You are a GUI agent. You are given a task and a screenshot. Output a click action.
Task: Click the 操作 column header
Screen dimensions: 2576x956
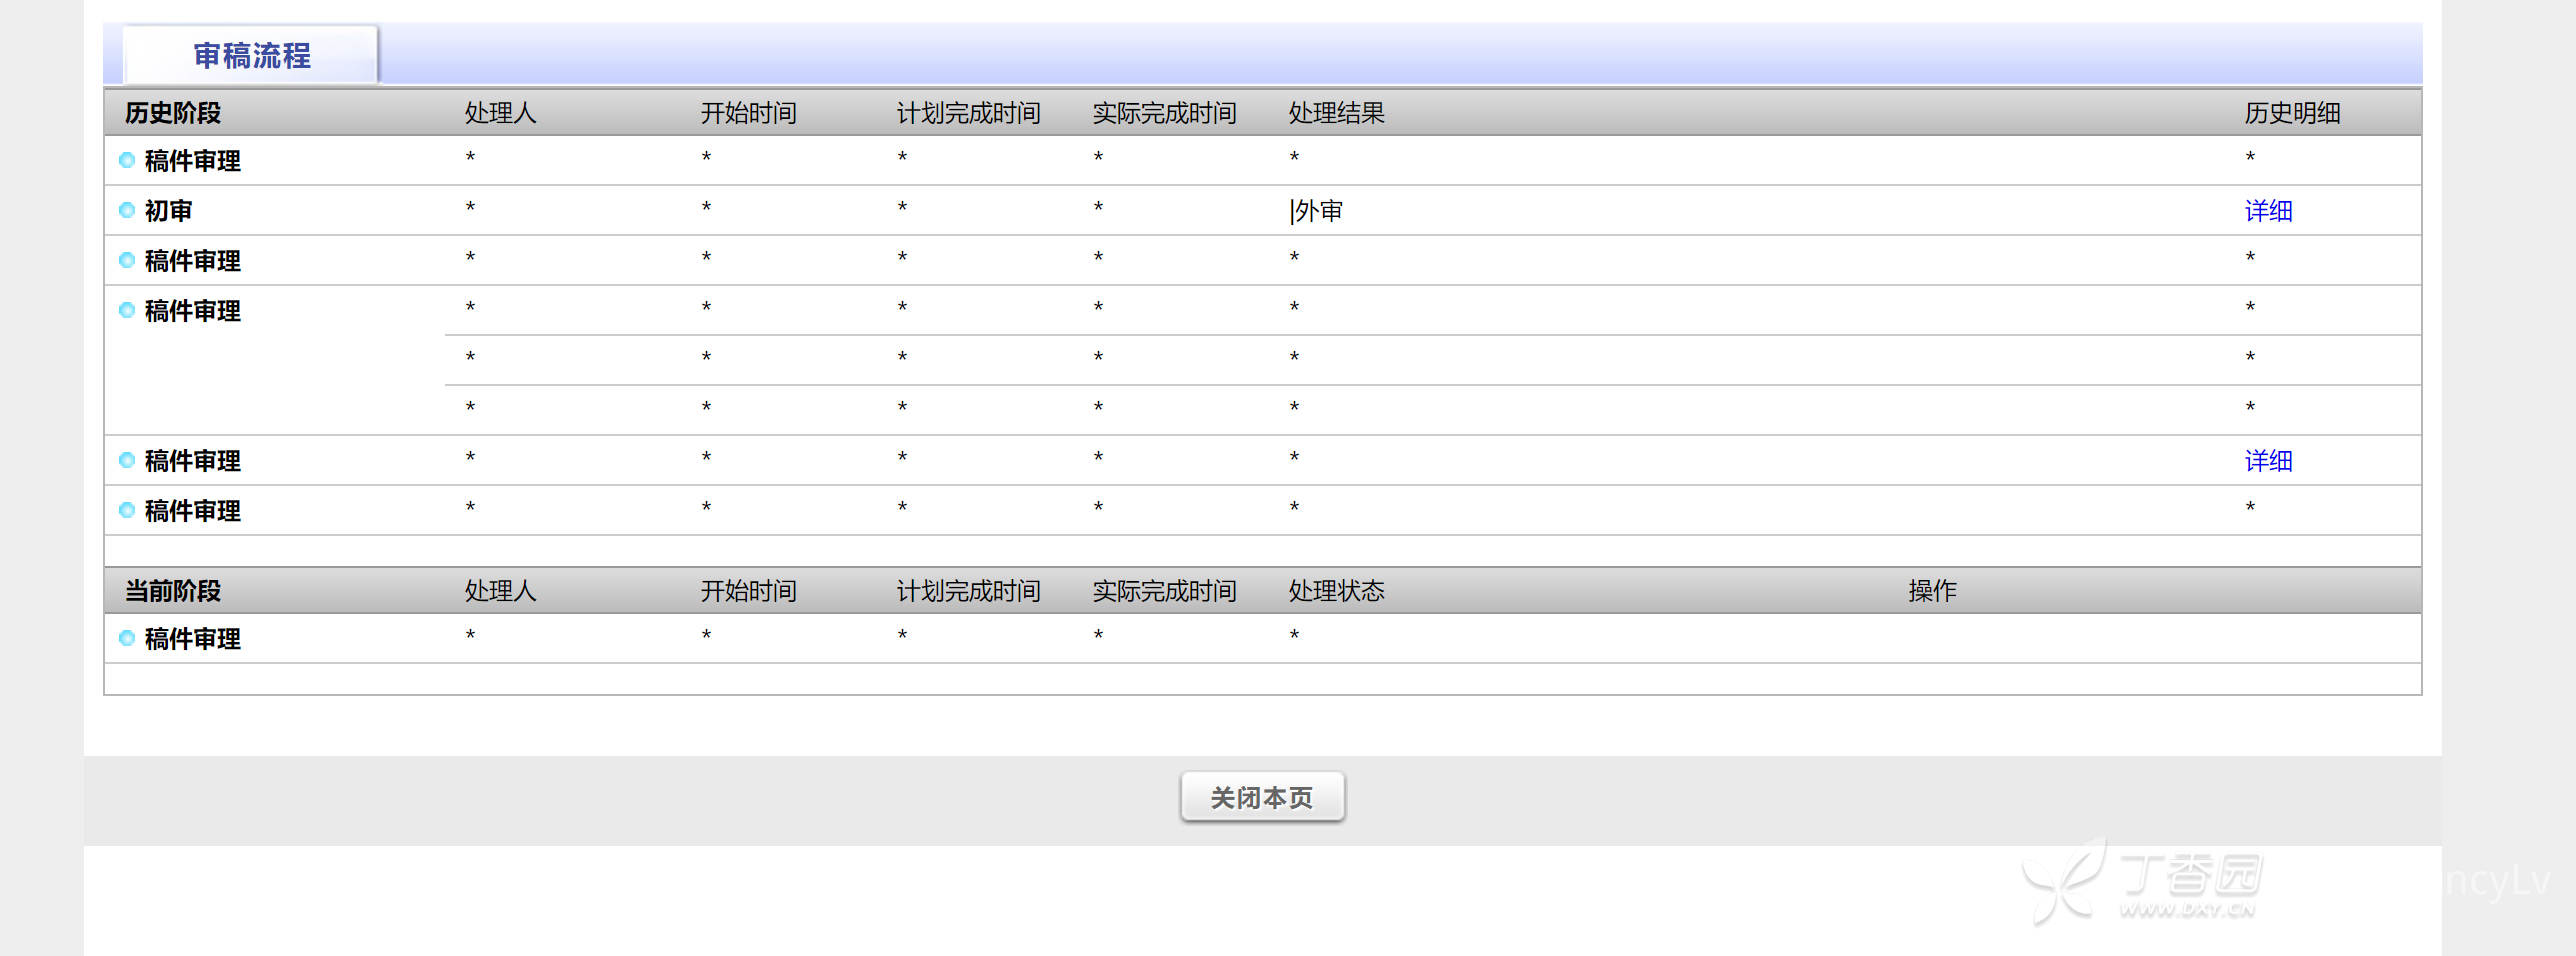tap(1931, 591)
